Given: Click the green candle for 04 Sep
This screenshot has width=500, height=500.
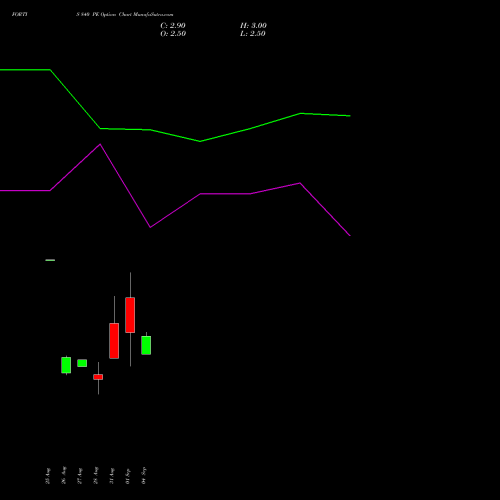Looking at the screenshot, I should pos(146,345).
